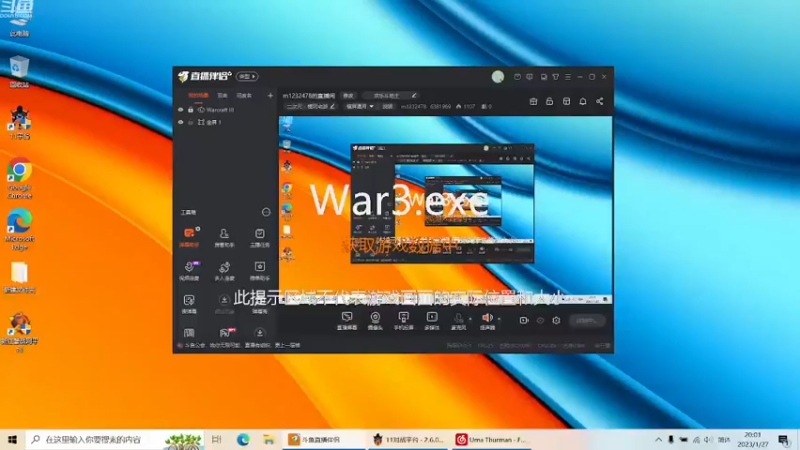
Task: Click the message icon next to the avatar
Action: tap(517, 77)
